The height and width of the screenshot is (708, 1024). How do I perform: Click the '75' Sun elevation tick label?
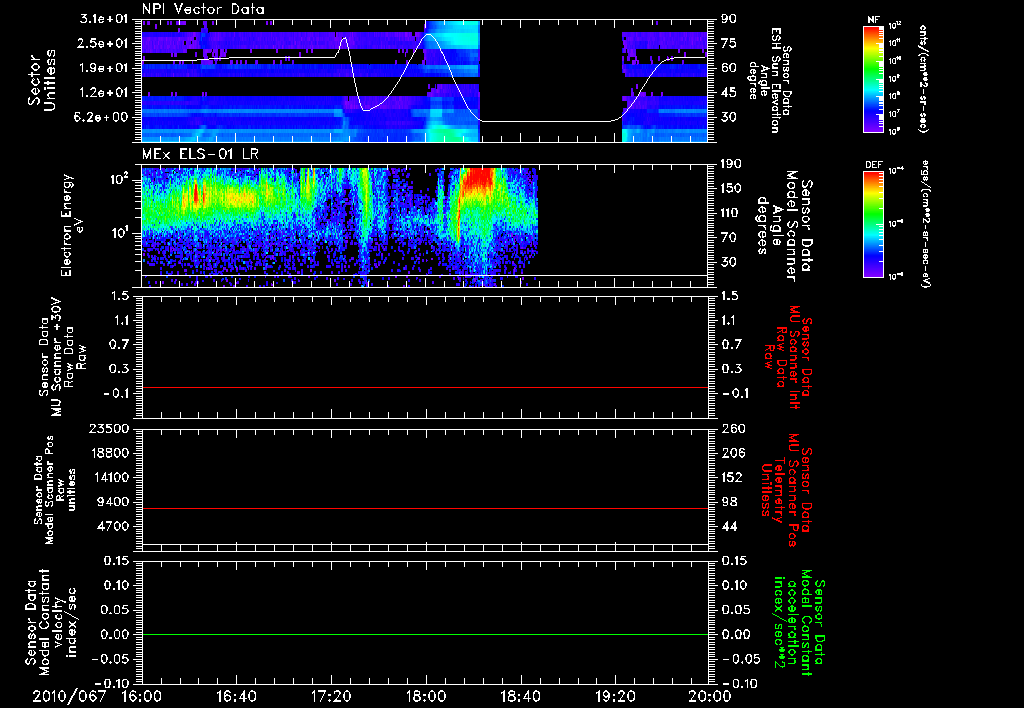(x=729, y=43)
